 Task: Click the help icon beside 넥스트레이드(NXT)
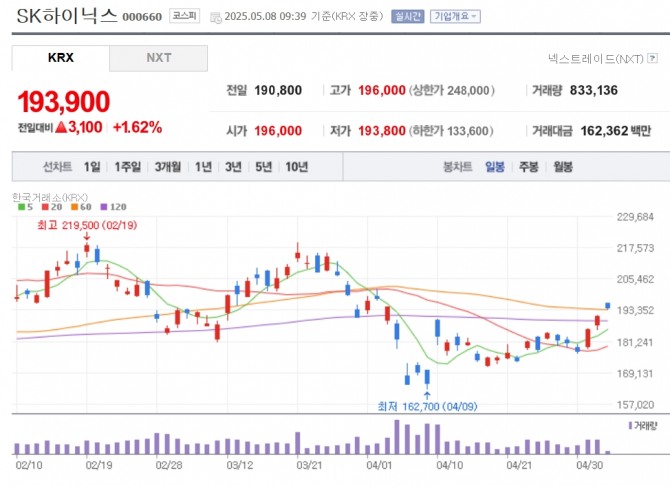653,60
